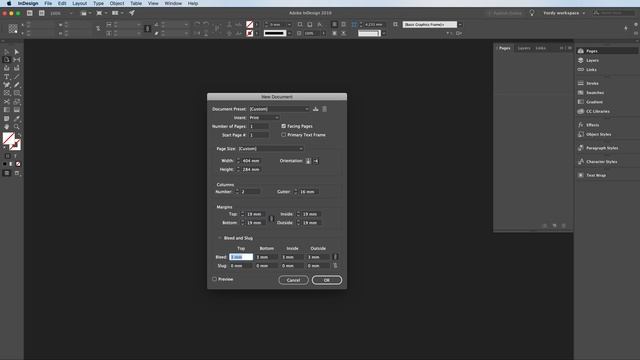Switch to the Links tab in panel
This screenshot has height=360, width=640.
click(540, 48)
